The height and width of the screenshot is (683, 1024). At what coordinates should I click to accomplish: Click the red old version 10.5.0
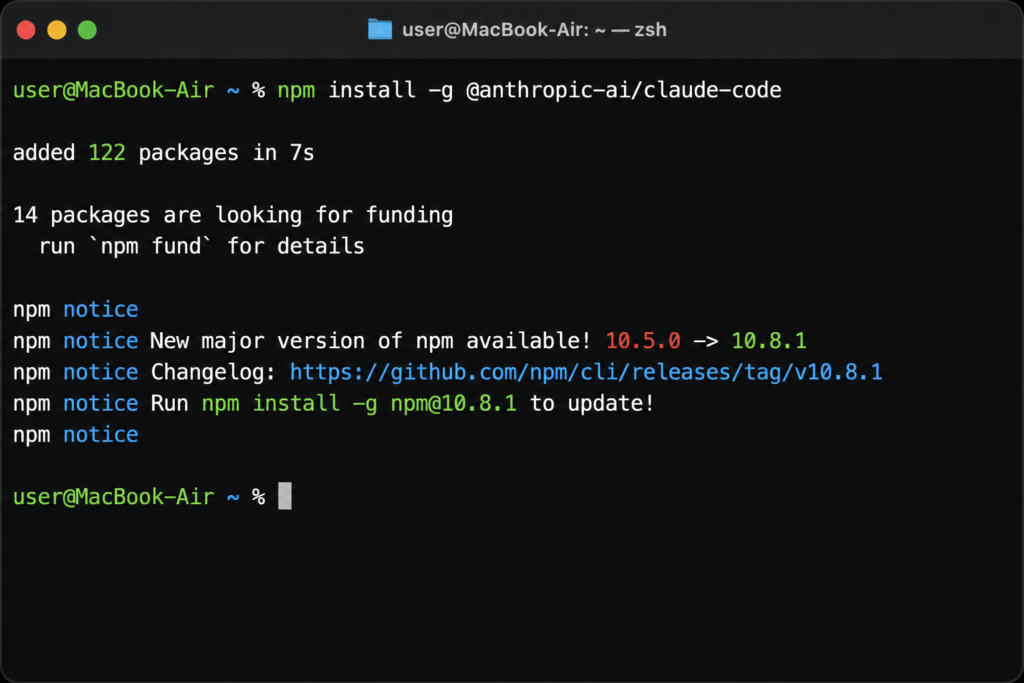[x=643, y=341]
